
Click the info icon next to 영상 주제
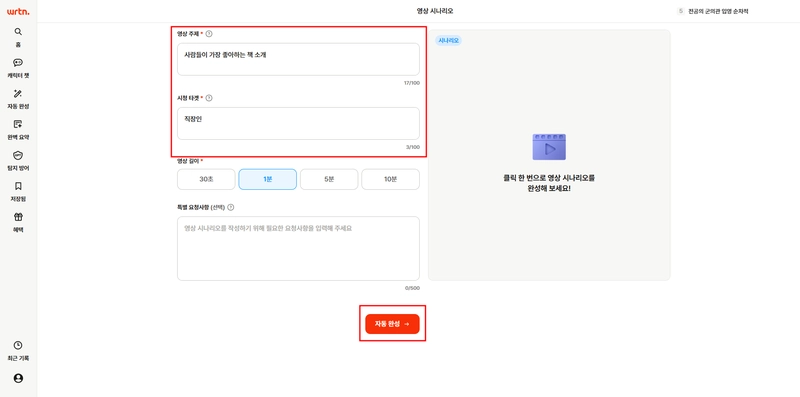(209, 34)
